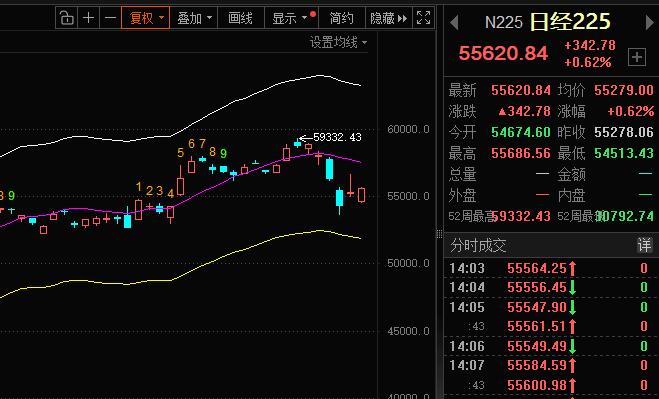Screen dimensions: 659x399
Task: Open 详 details of 分时成交
Action: 644,245
